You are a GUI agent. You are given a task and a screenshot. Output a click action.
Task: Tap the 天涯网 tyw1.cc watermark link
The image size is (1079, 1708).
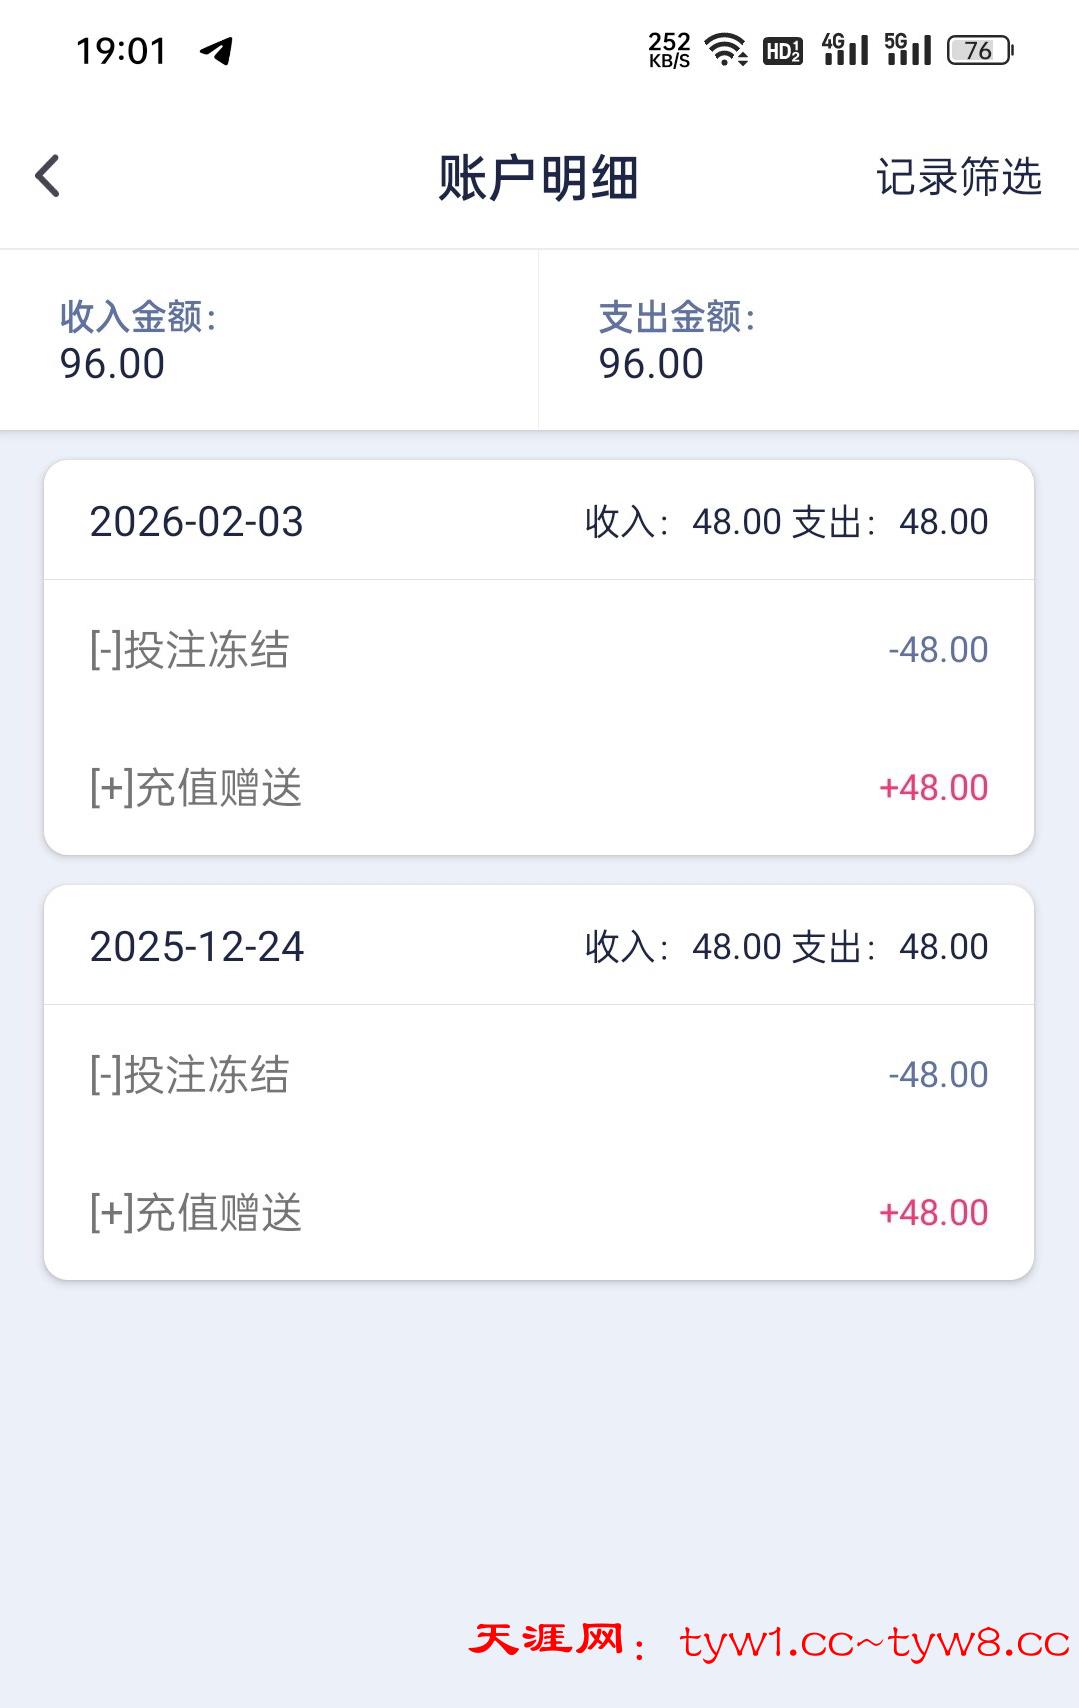tap(768, 1641)
